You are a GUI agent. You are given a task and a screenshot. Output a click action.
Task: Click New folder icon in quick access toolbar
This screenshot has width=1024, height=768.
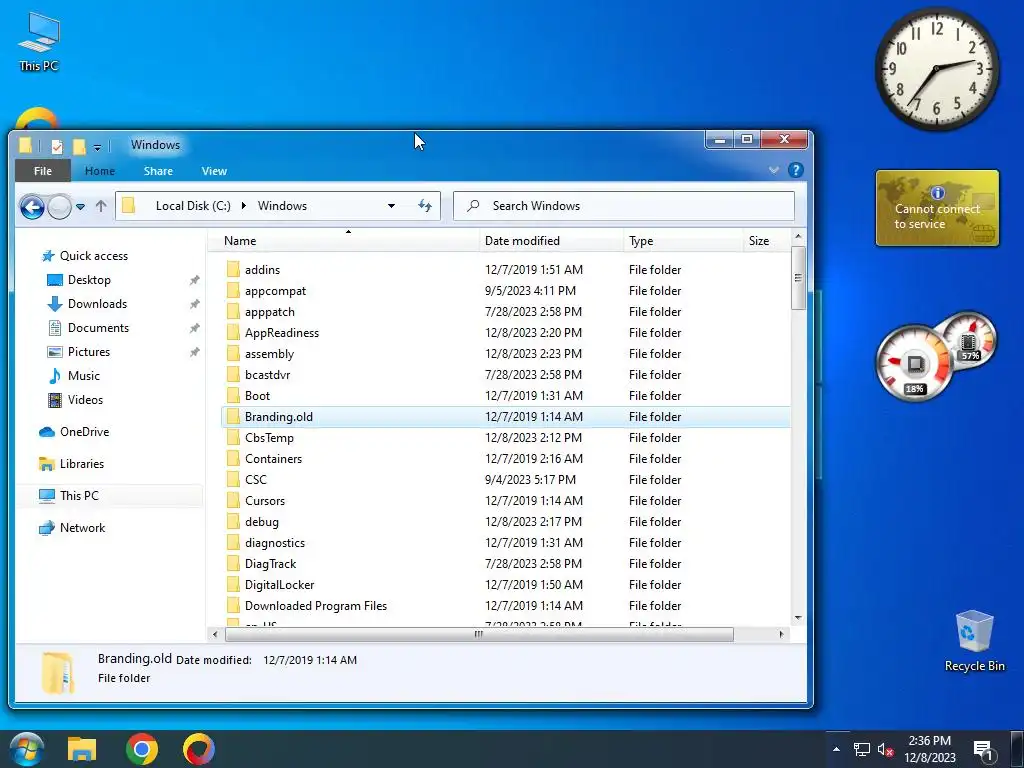[x=79, y=146]
